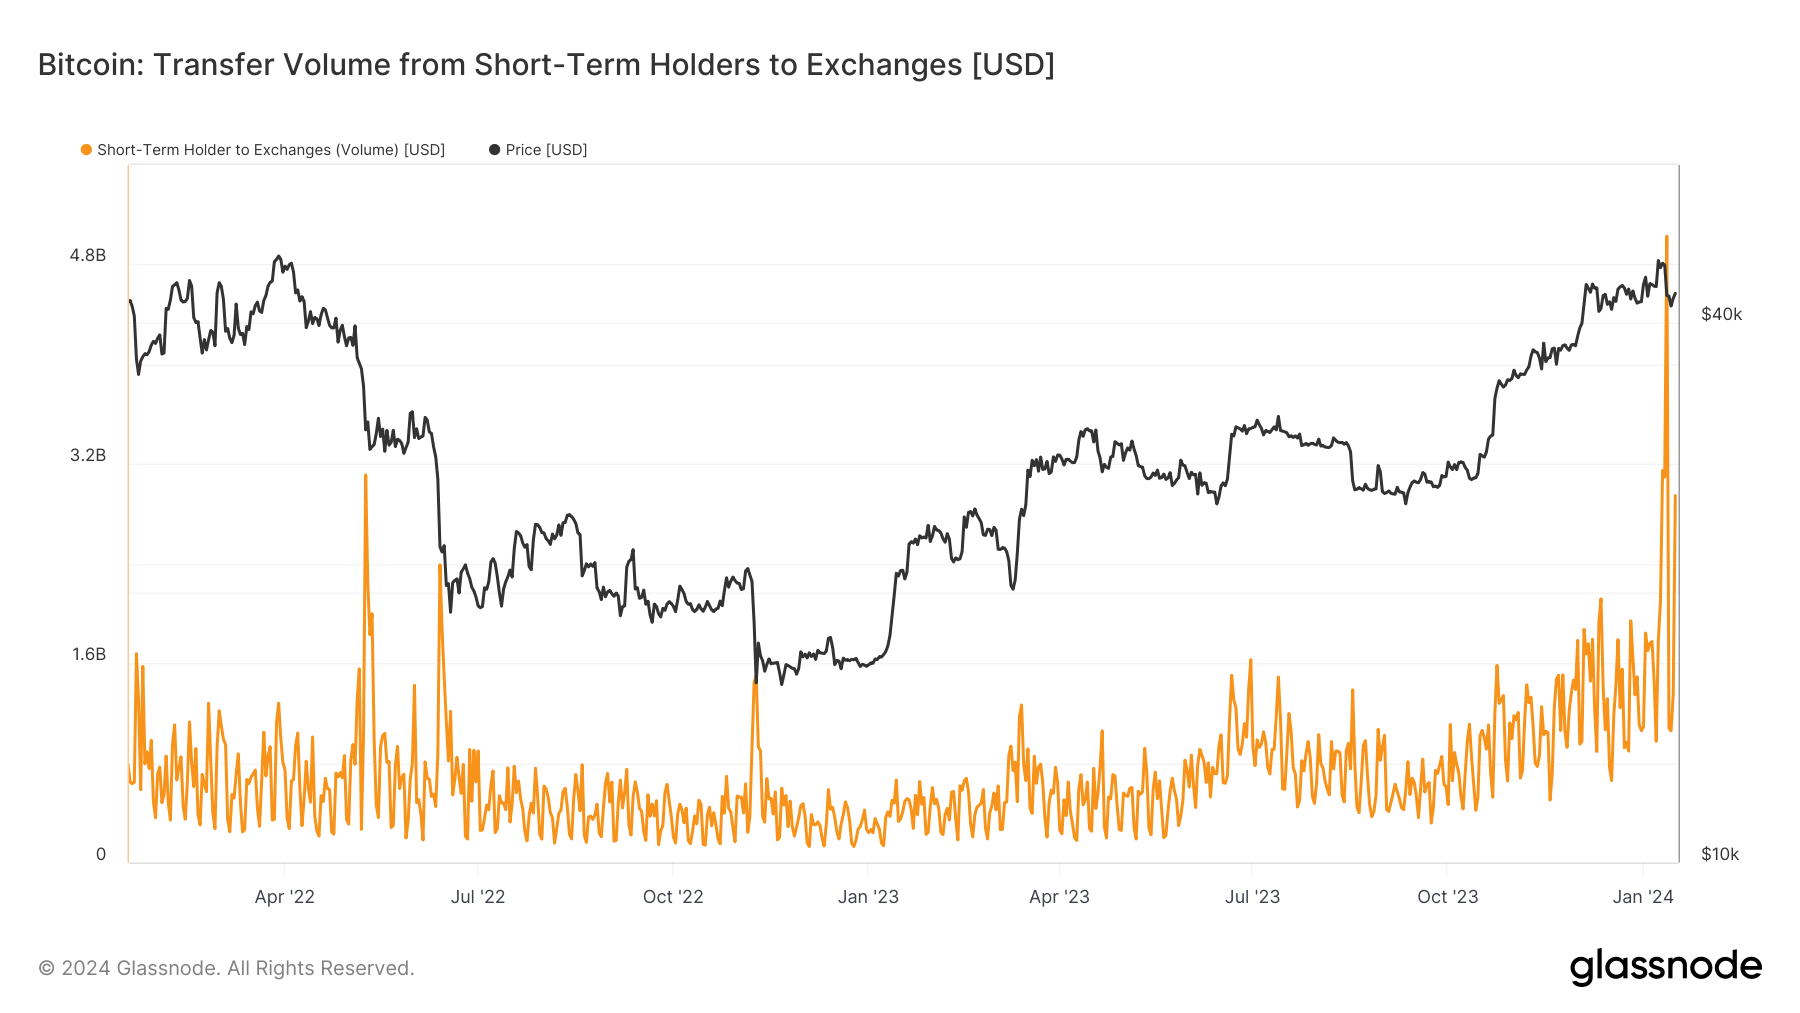
Task: Select the Jul '23 x-axis label
Action: click(x=1252, y=897)
